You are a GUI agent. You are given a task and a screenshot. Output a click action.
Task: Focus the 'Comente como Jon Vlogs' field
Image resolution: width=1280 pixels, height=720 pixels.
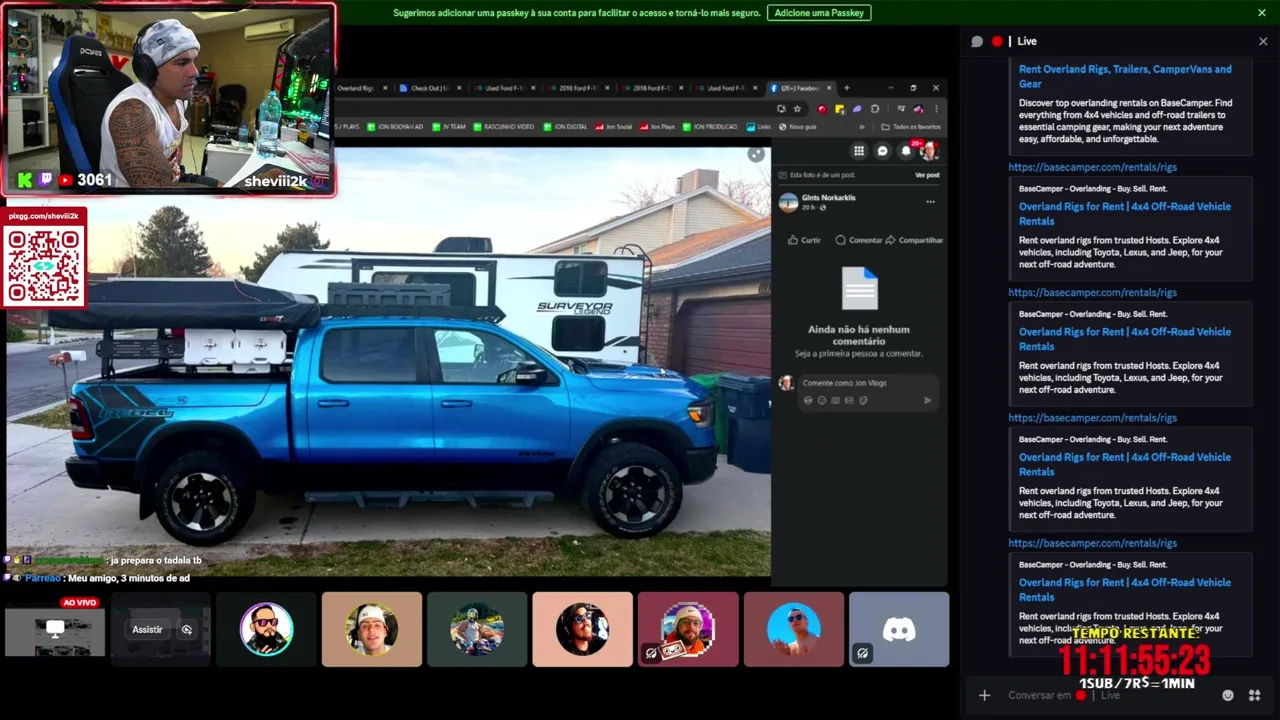click(x=868, y=383)
